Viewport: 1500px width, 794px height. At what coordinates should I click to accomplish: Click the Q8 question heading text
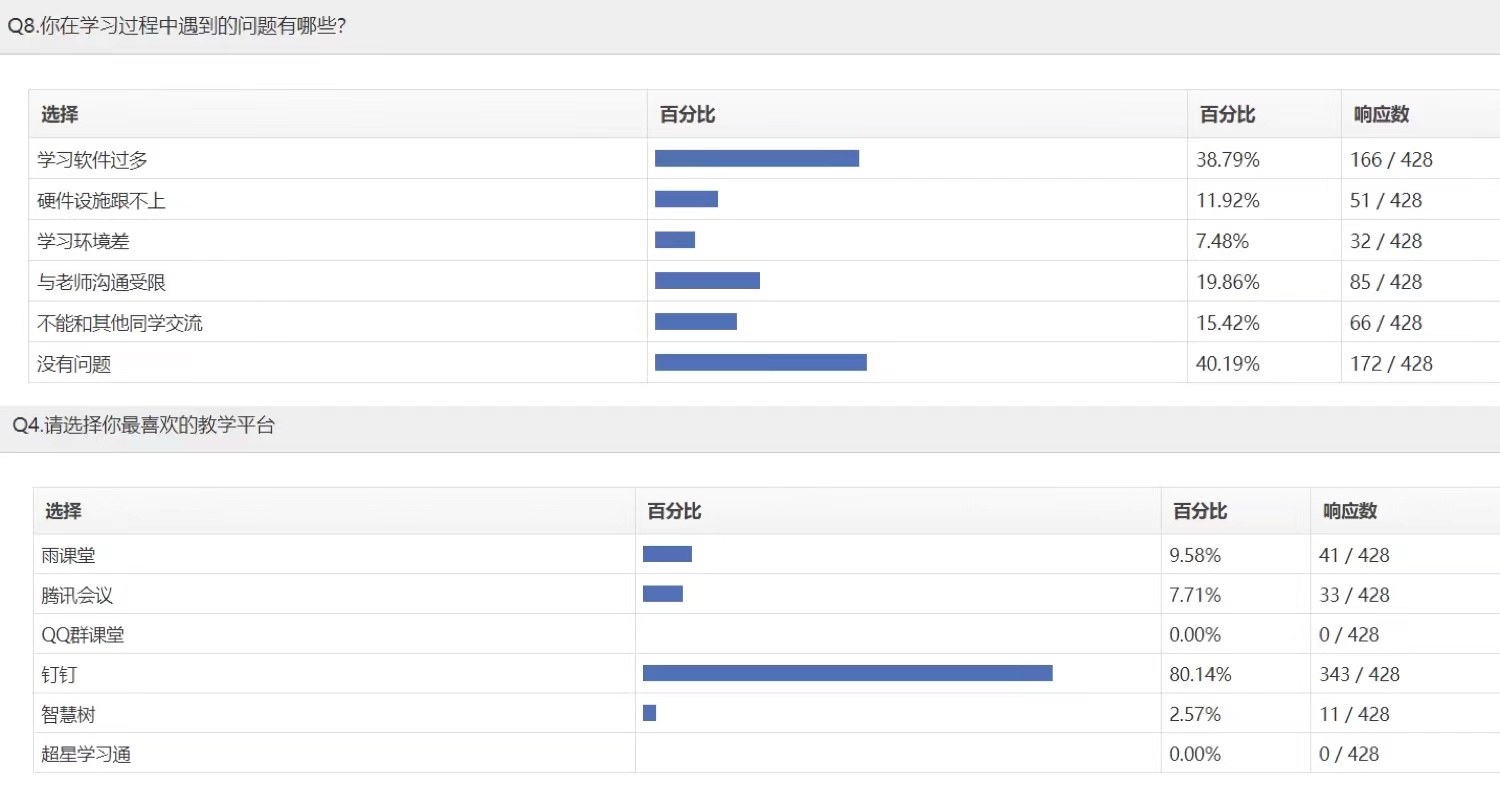177,27
